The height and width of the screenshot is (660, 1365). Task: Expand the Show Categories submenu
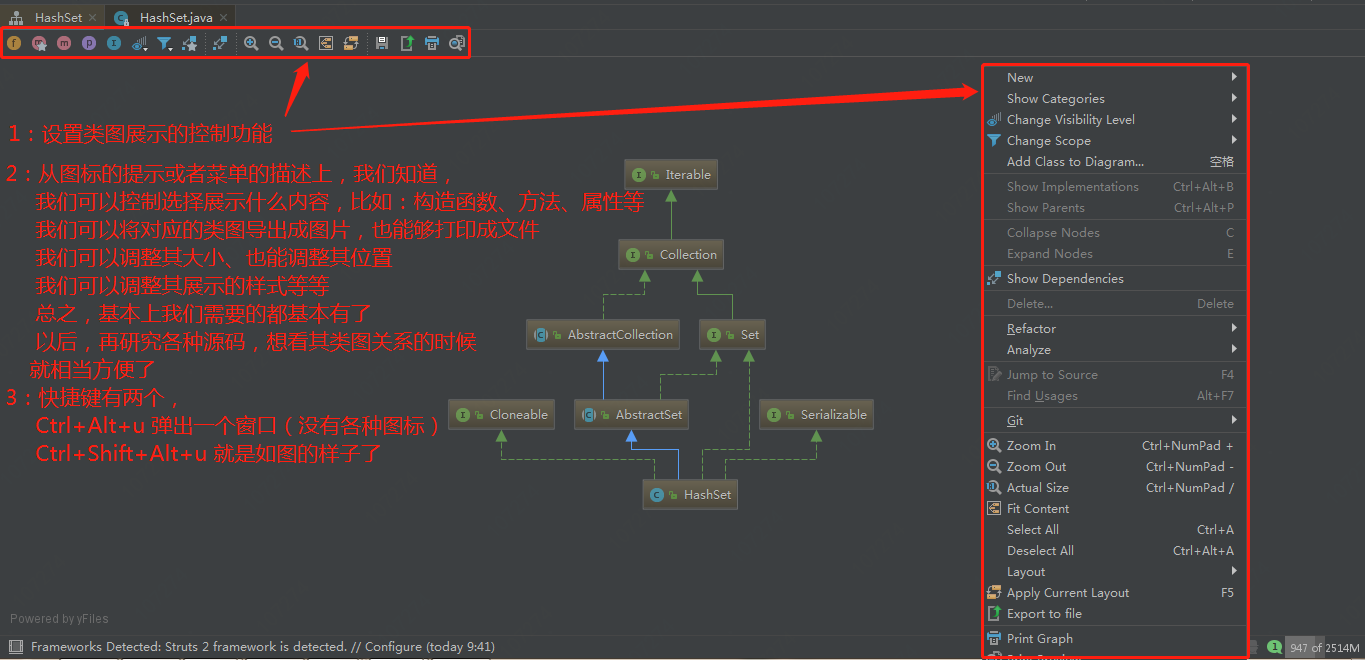coord(1115,98)
